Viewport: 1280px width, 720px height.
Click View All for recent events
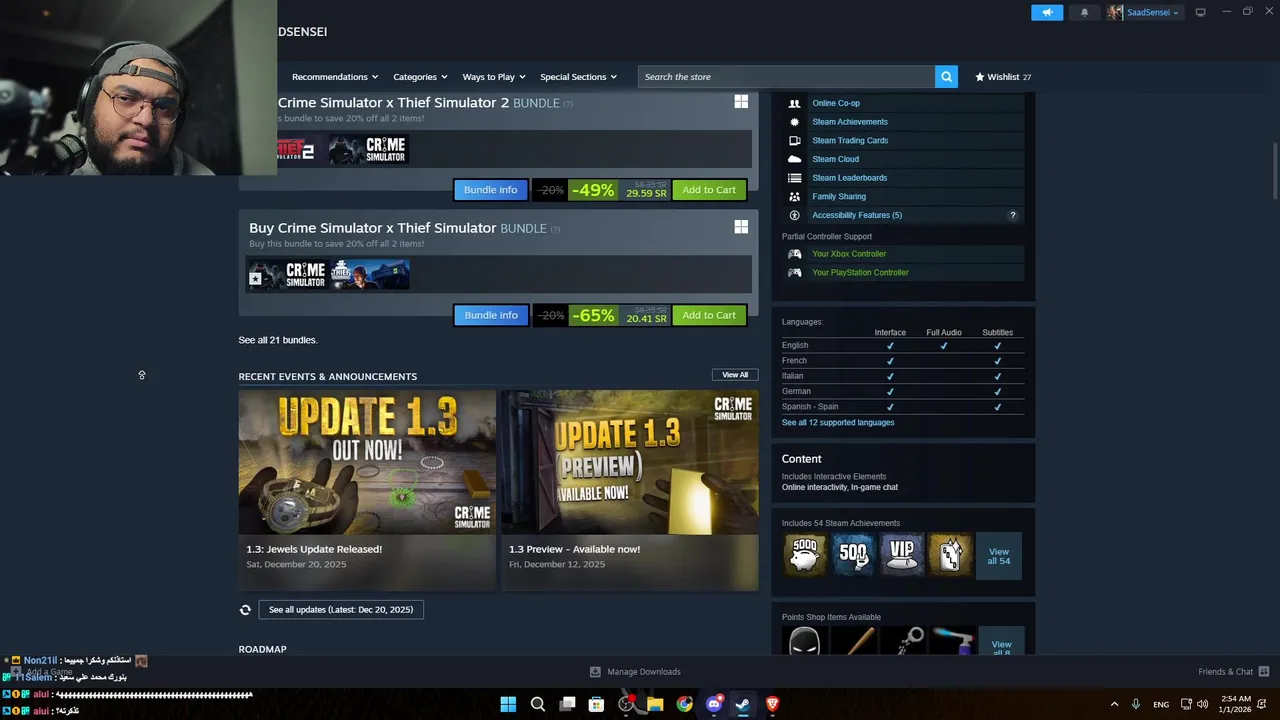[735, 375]
